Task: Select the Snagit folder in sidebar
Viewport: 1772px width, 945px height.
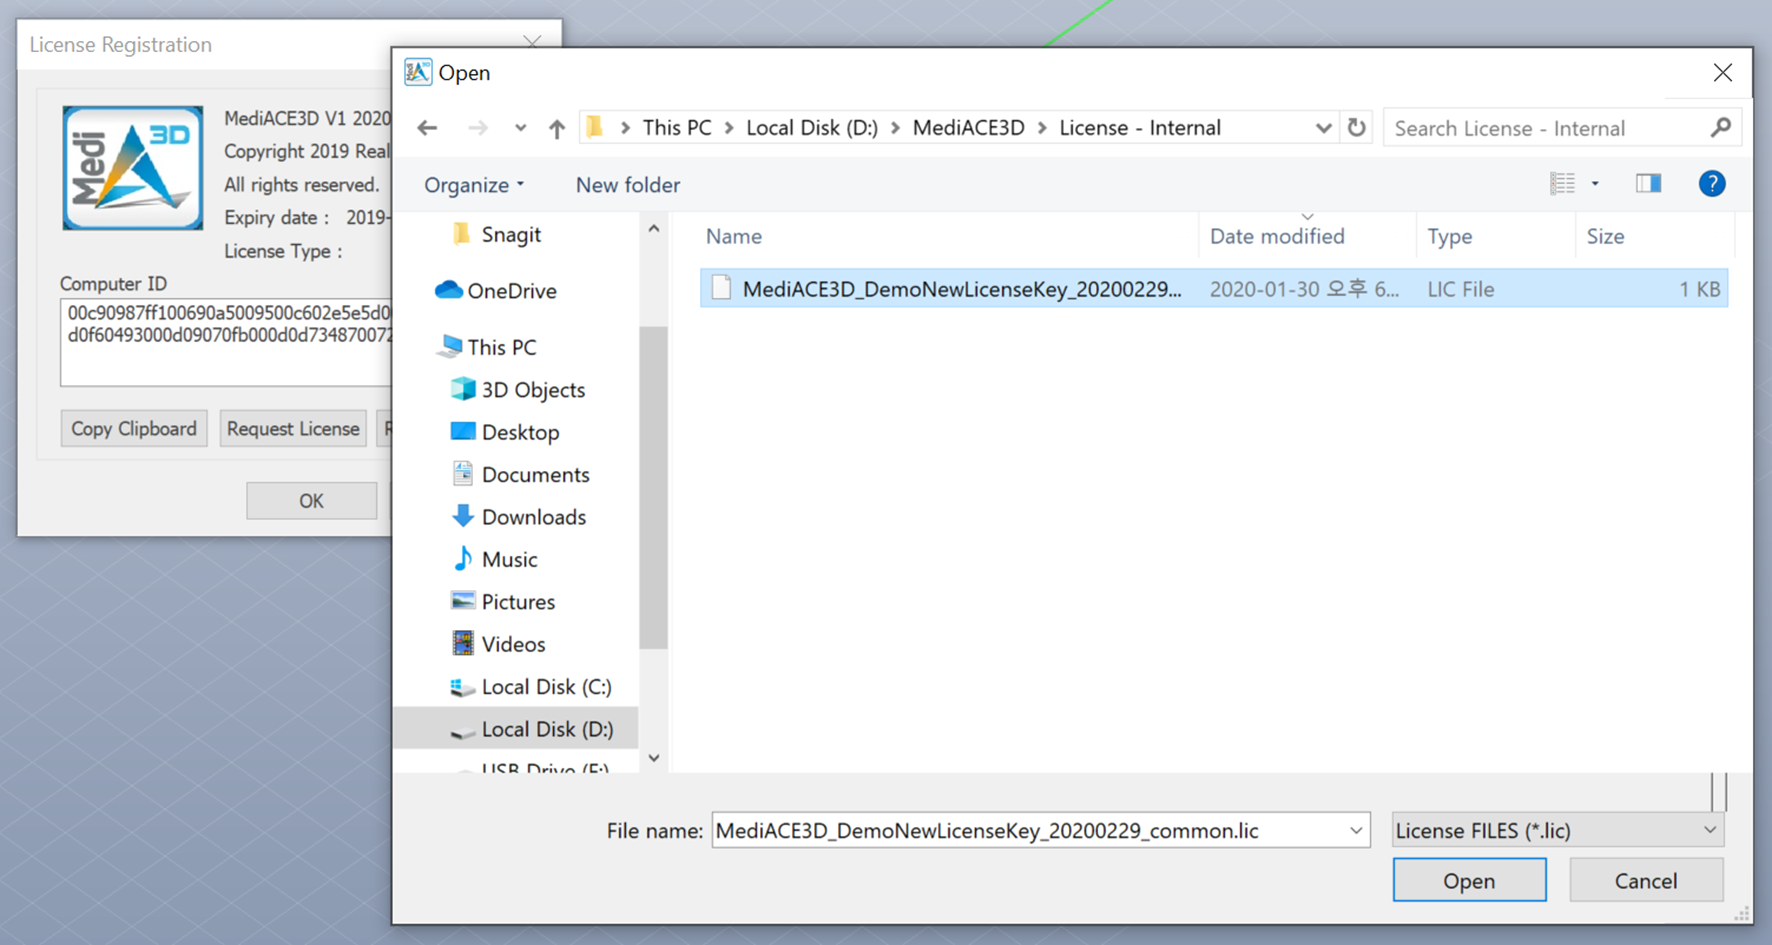Action: (x=510, y=234)
